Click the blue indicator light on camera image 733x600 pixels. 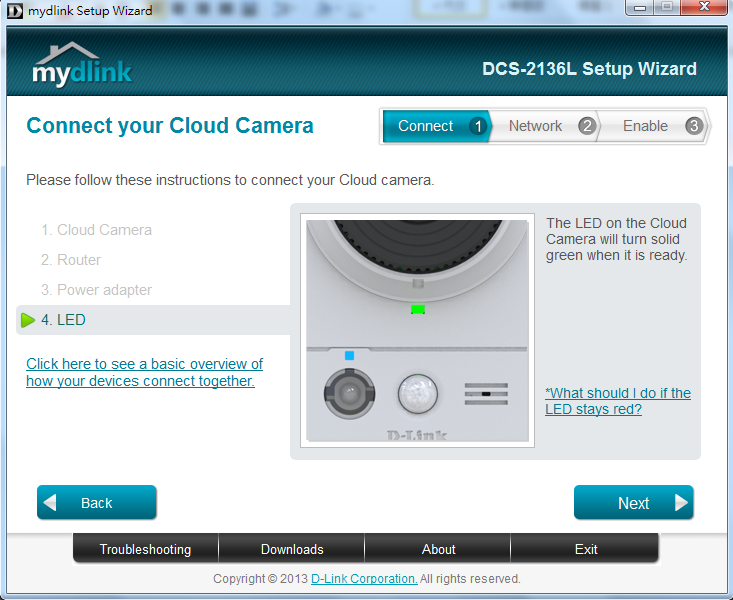click(x=349, y=355)
